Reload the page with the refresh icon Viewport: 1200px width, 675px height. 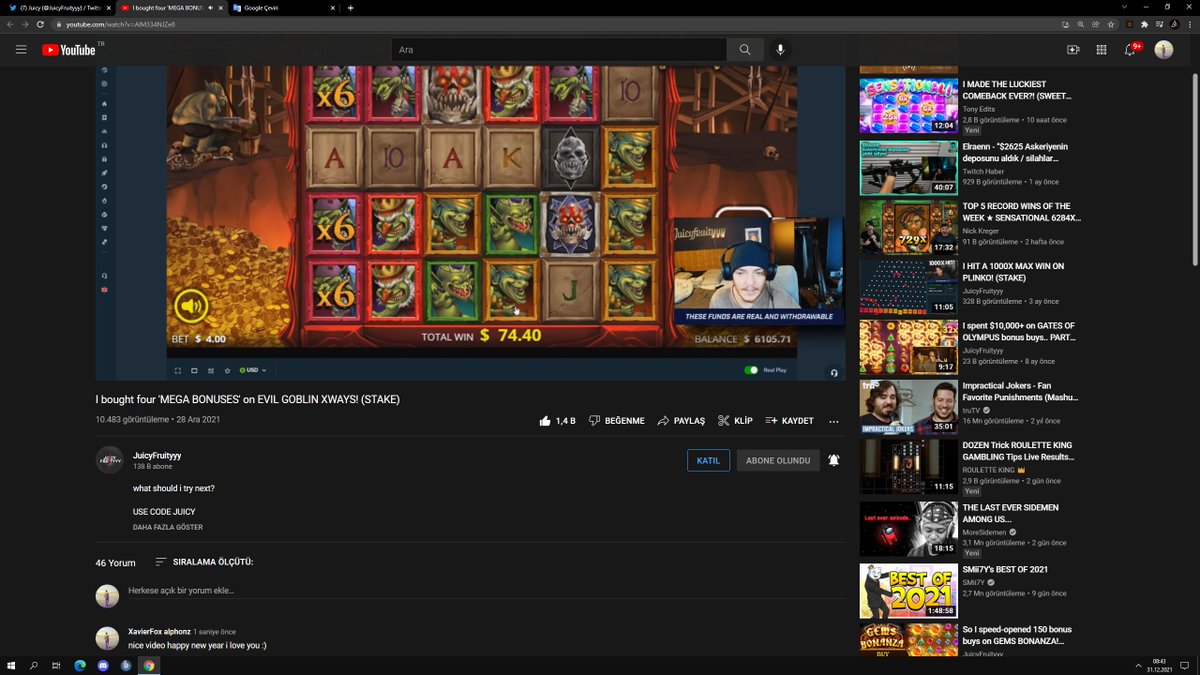(40, 23)
